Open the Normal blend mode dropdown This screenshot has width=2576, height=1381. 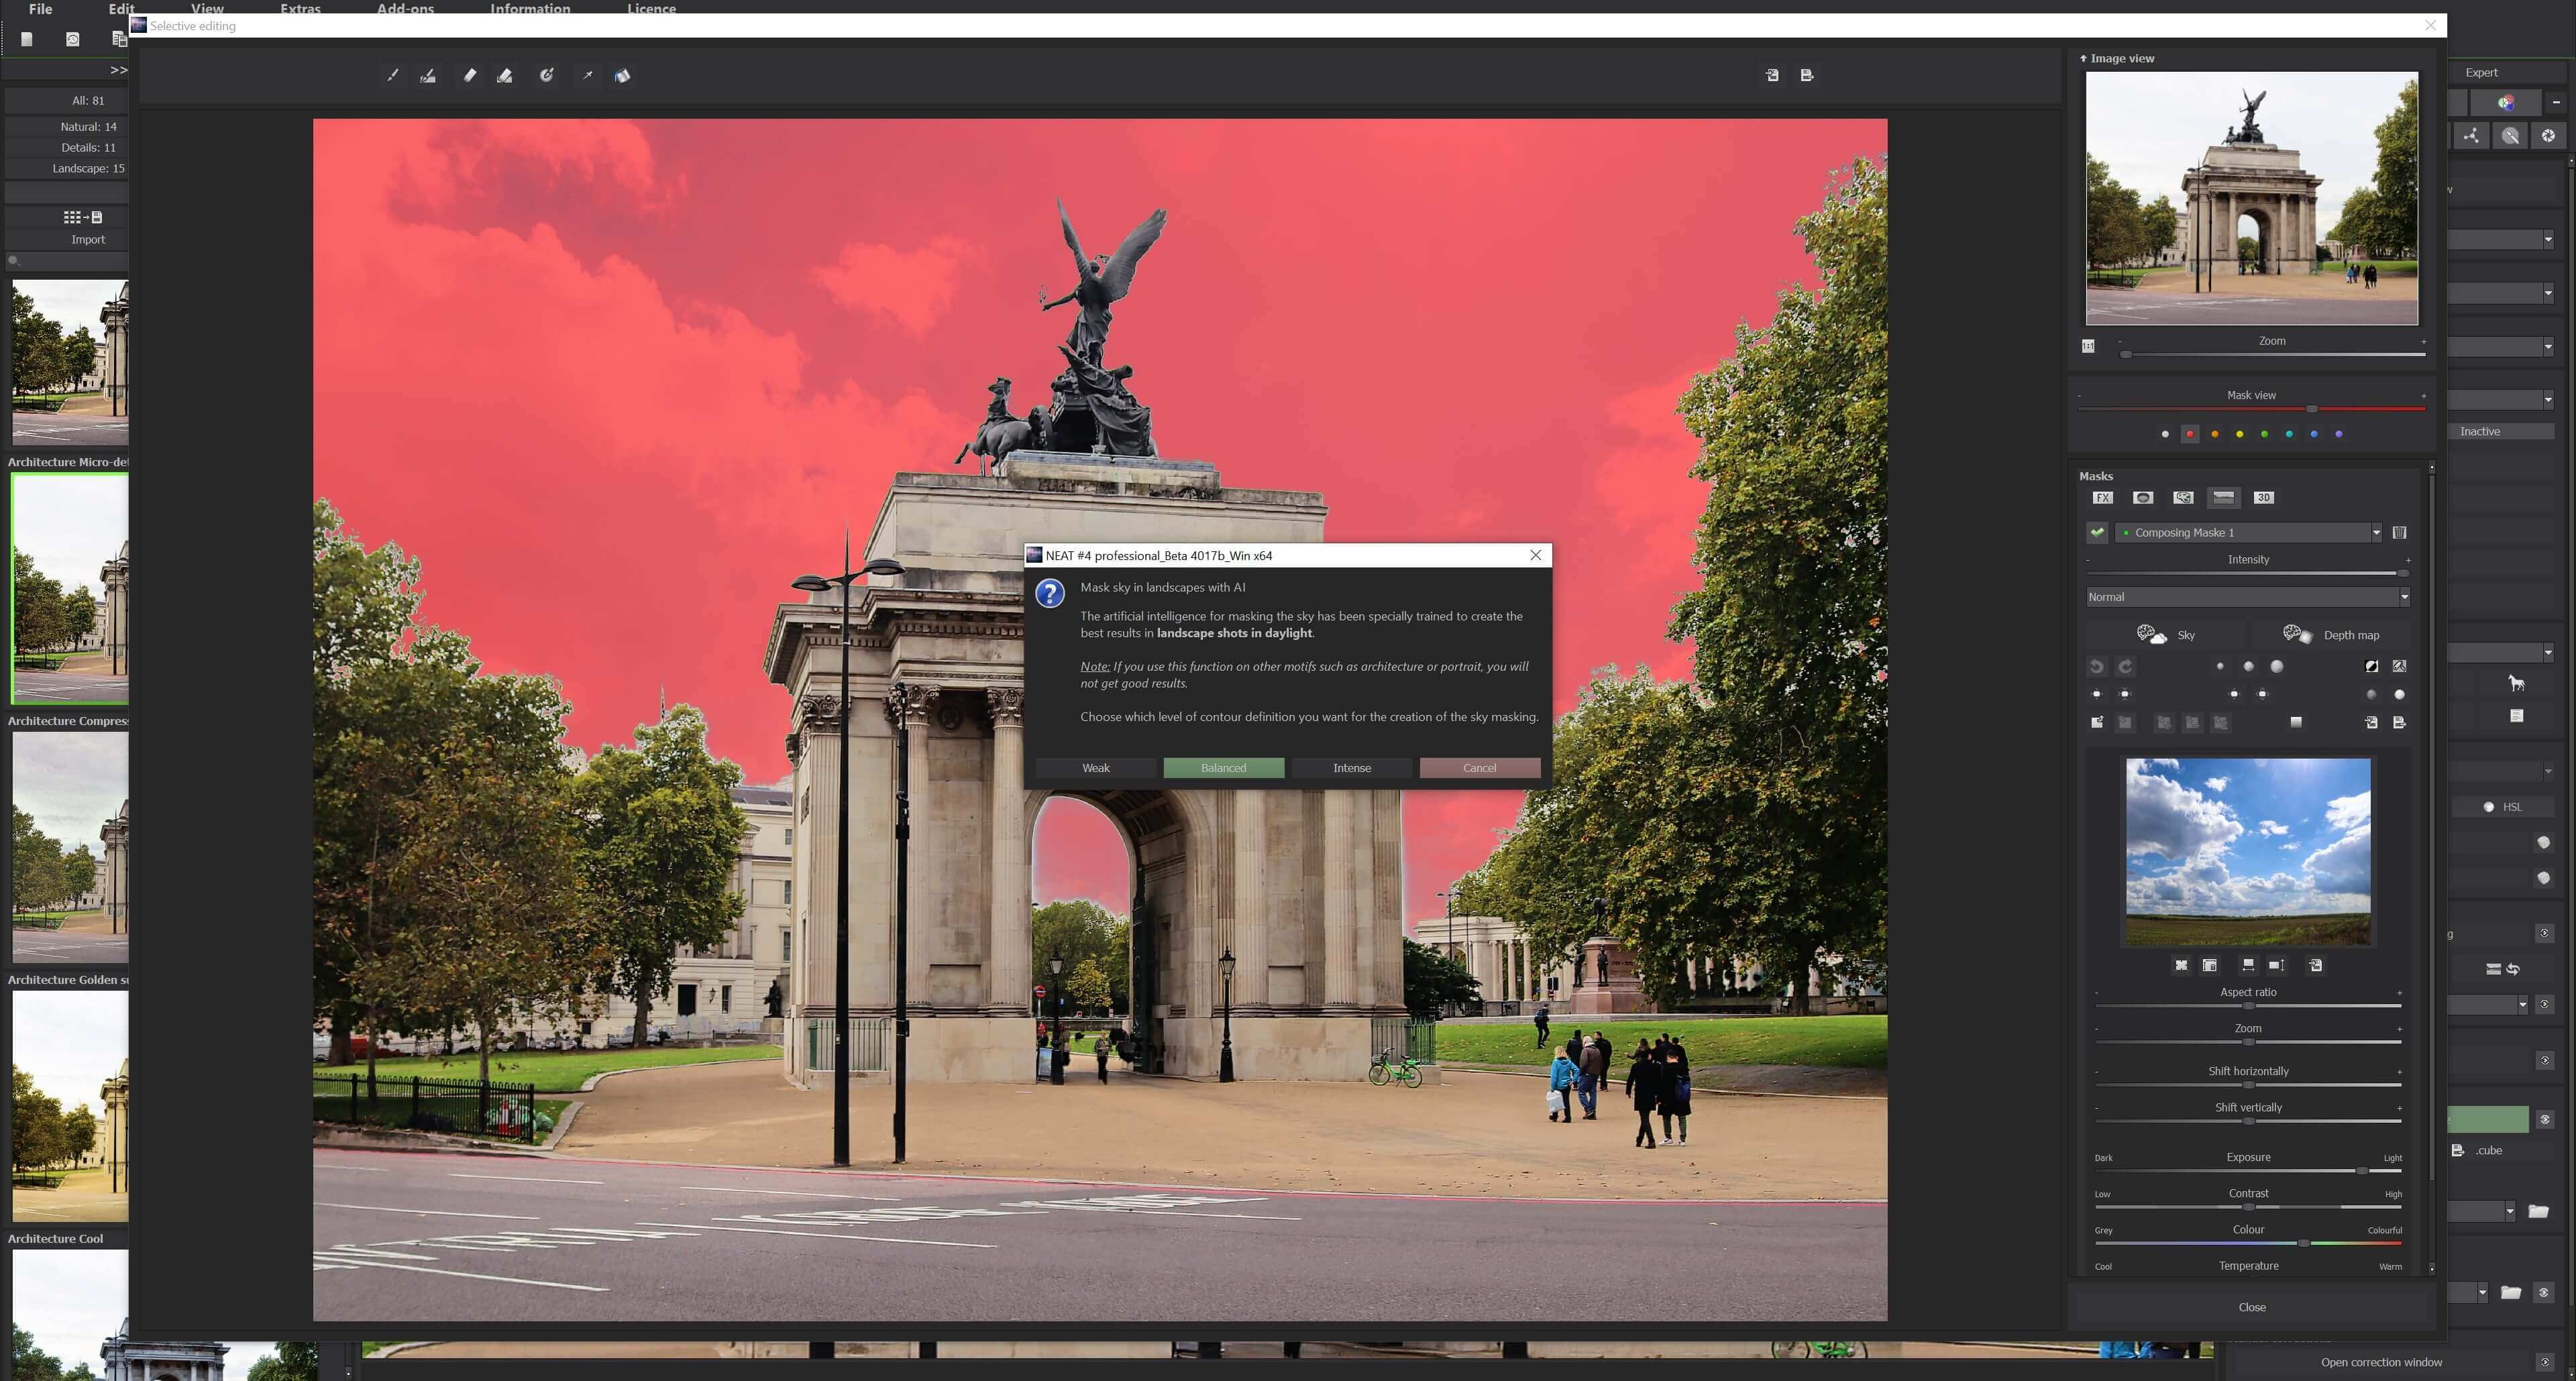(2404, 597)
